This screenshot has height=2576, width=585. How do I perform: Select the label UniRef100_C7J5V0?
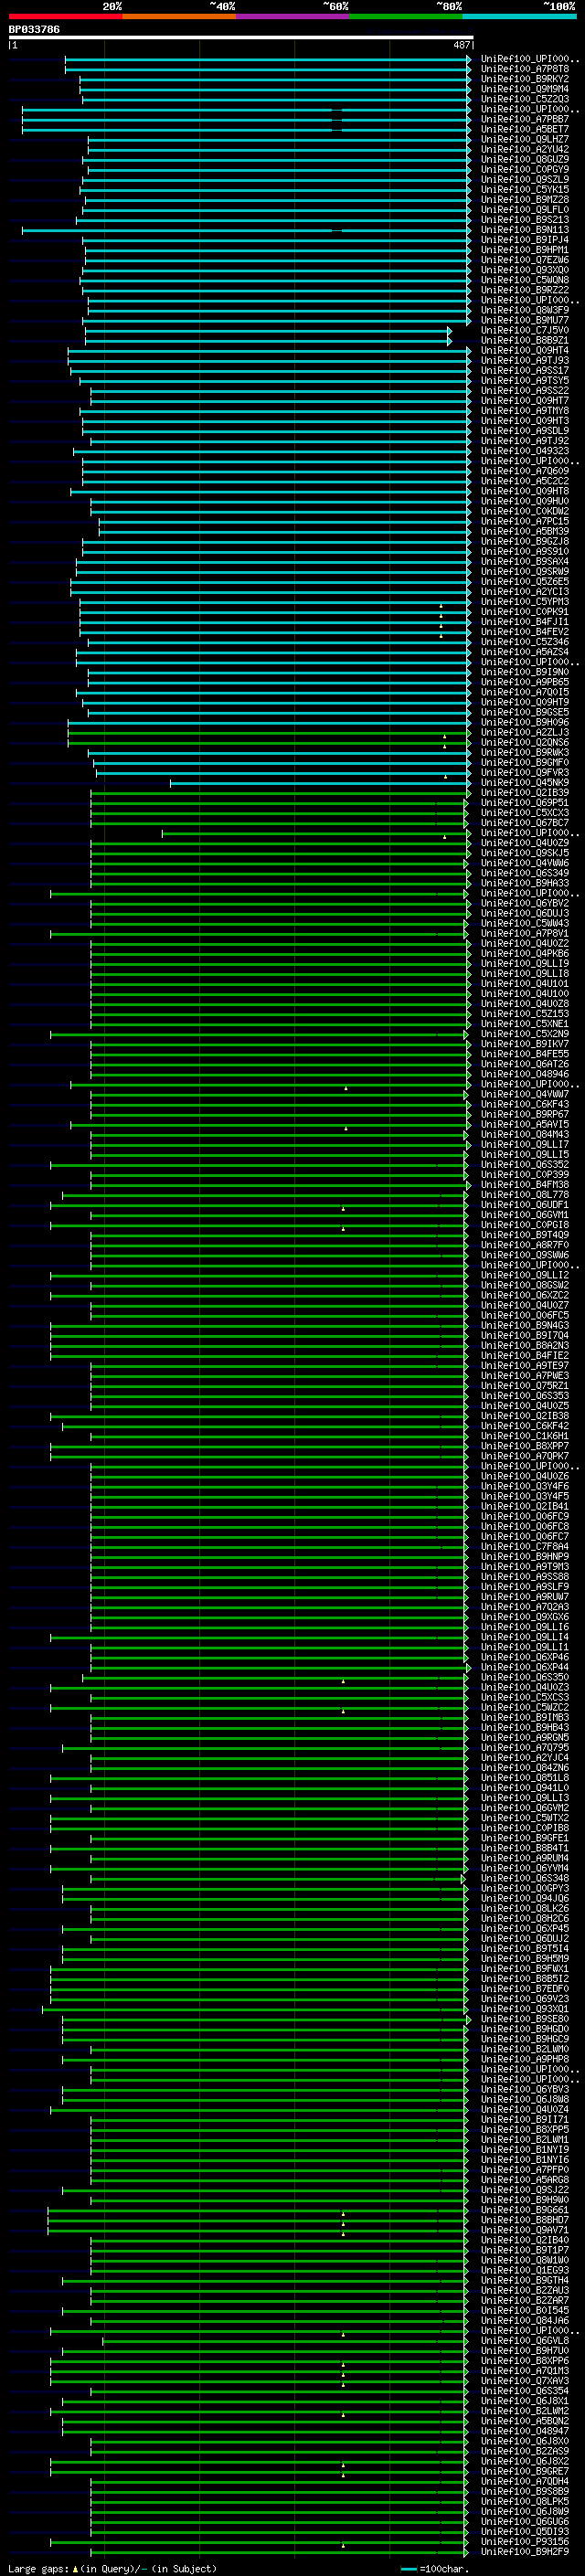(525, 330)
